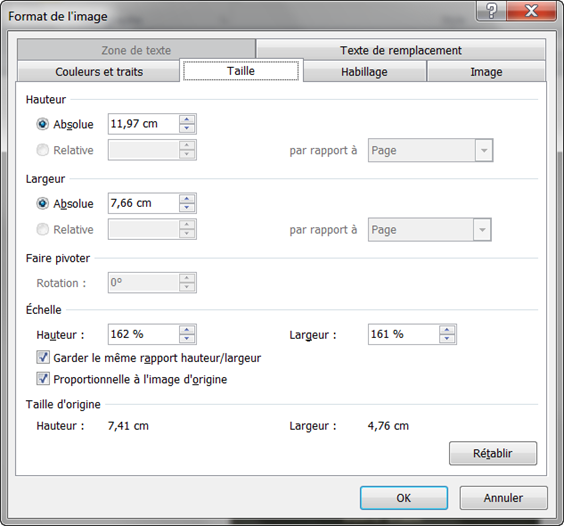Decrease scale Hauteur percentage spinner

coord(187,339)
